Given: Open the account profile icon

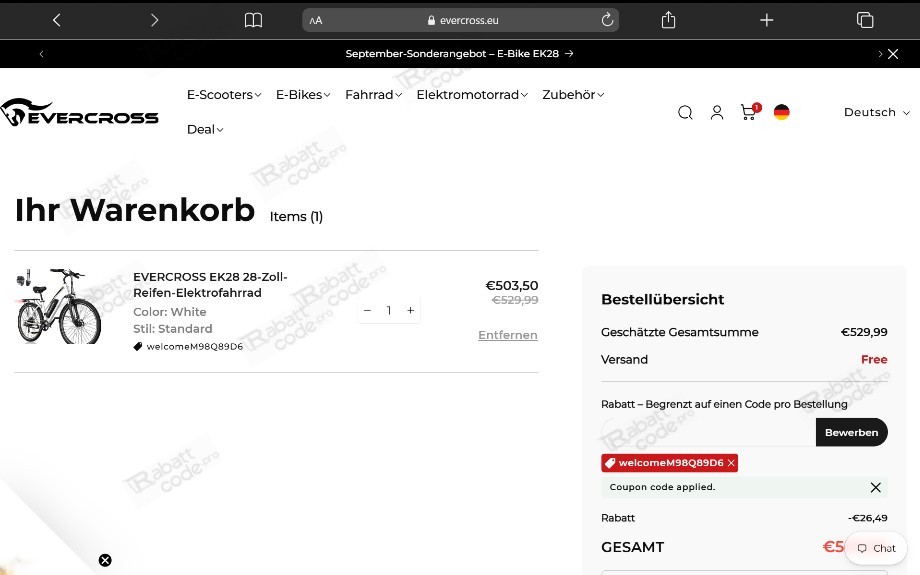Looking at the screenshot, I should (716, 112).
